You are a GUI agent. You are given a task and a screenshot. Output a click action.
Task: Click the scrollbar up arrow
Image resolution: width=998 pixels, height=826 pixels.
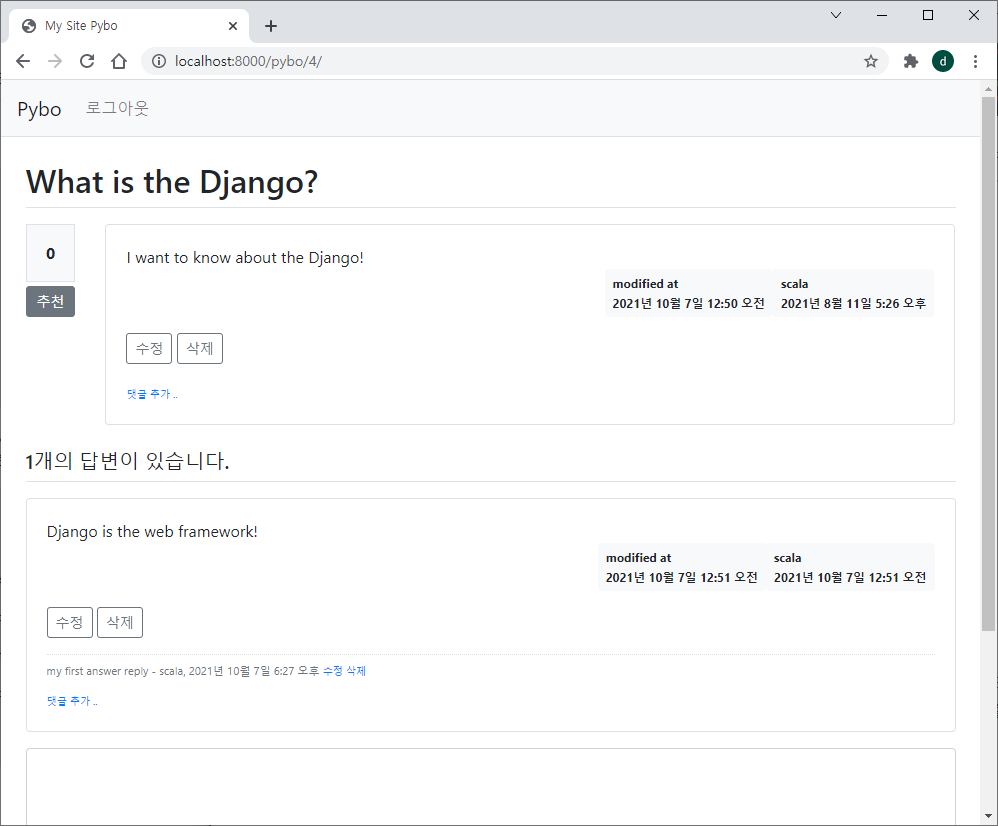pos(988,89)
